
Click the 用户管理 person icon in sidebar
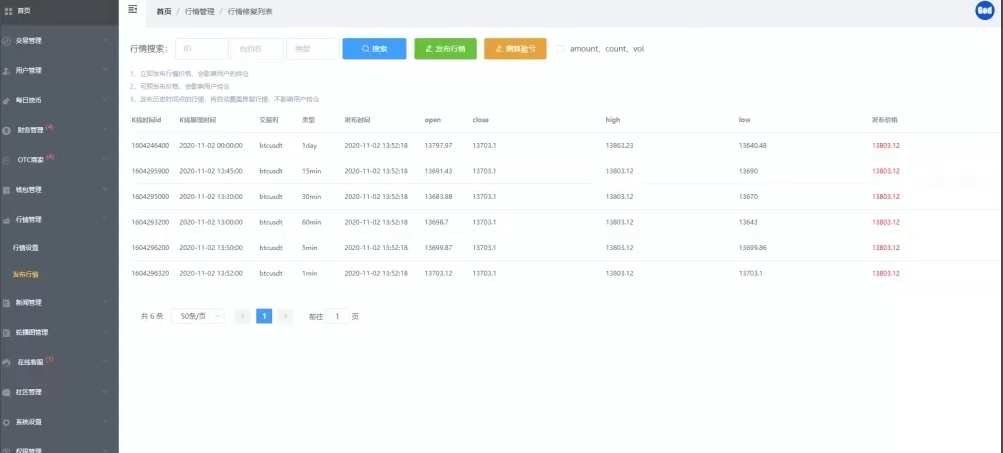tap(8, 71)
